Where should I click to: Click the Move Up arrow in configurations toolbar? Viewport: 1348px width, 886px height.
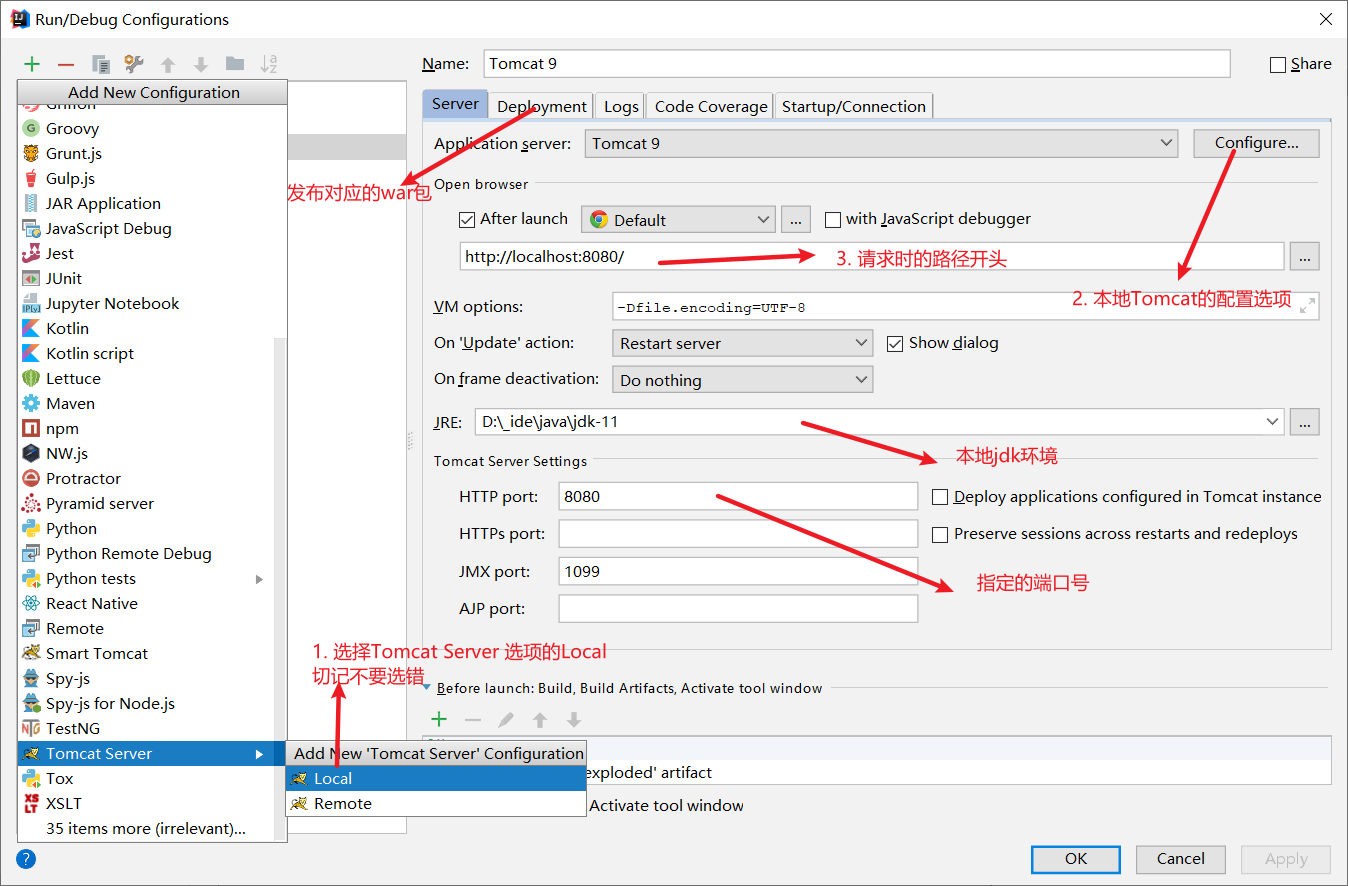pos(168,64)
